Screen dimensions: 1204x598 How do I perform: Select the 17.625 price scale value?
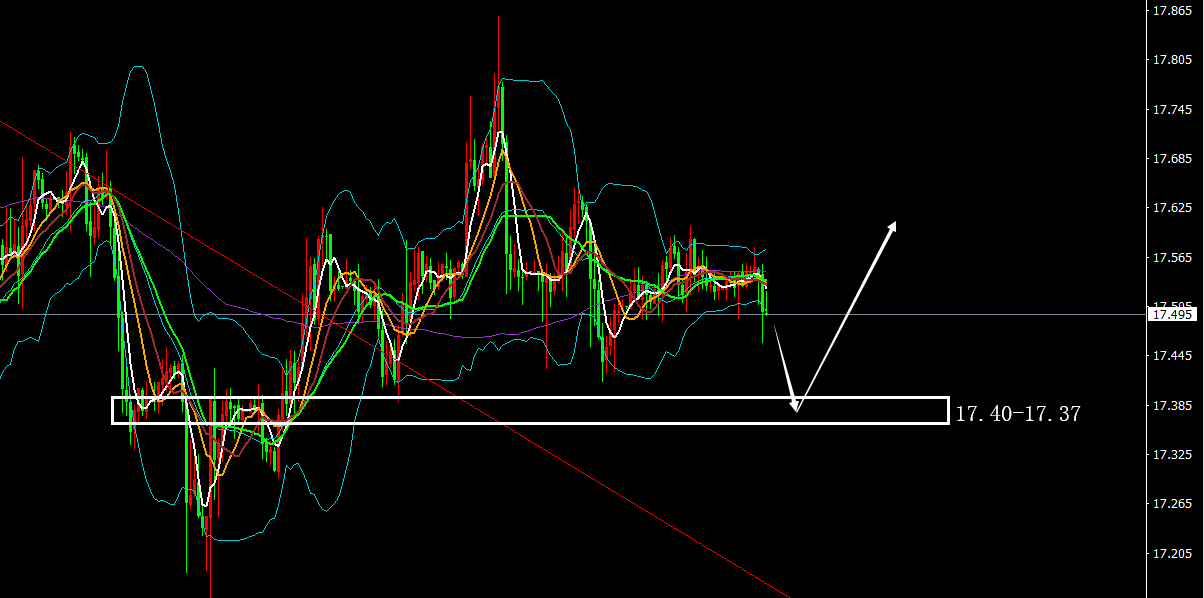coord(1171,209)
